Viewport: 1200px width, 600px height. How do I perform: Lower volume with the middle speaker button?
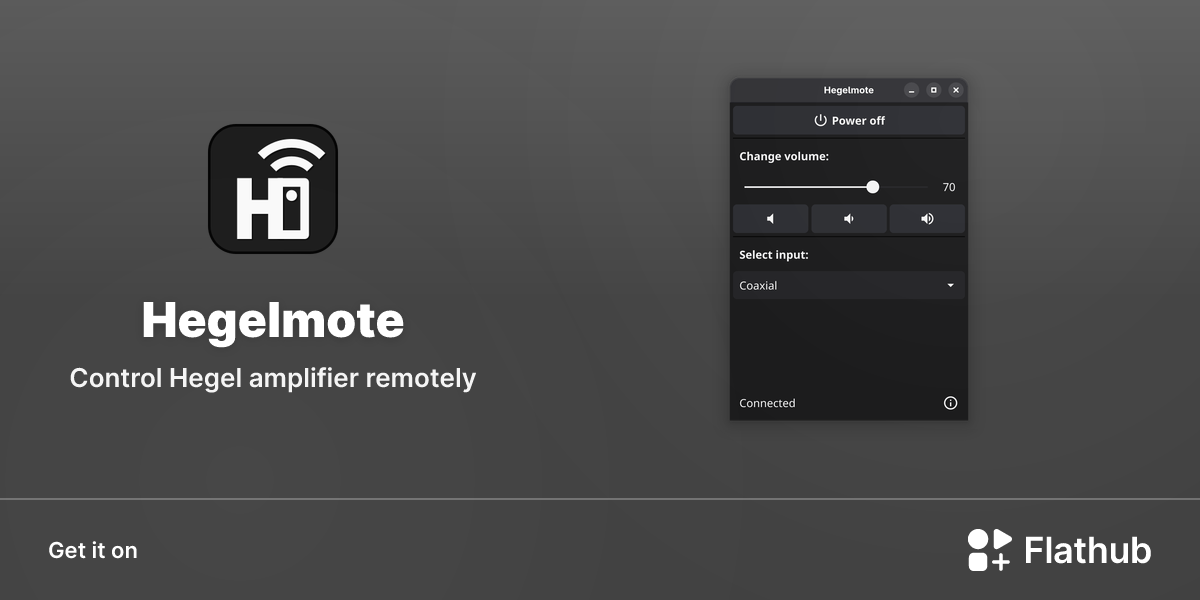click(x=849, y=219)
